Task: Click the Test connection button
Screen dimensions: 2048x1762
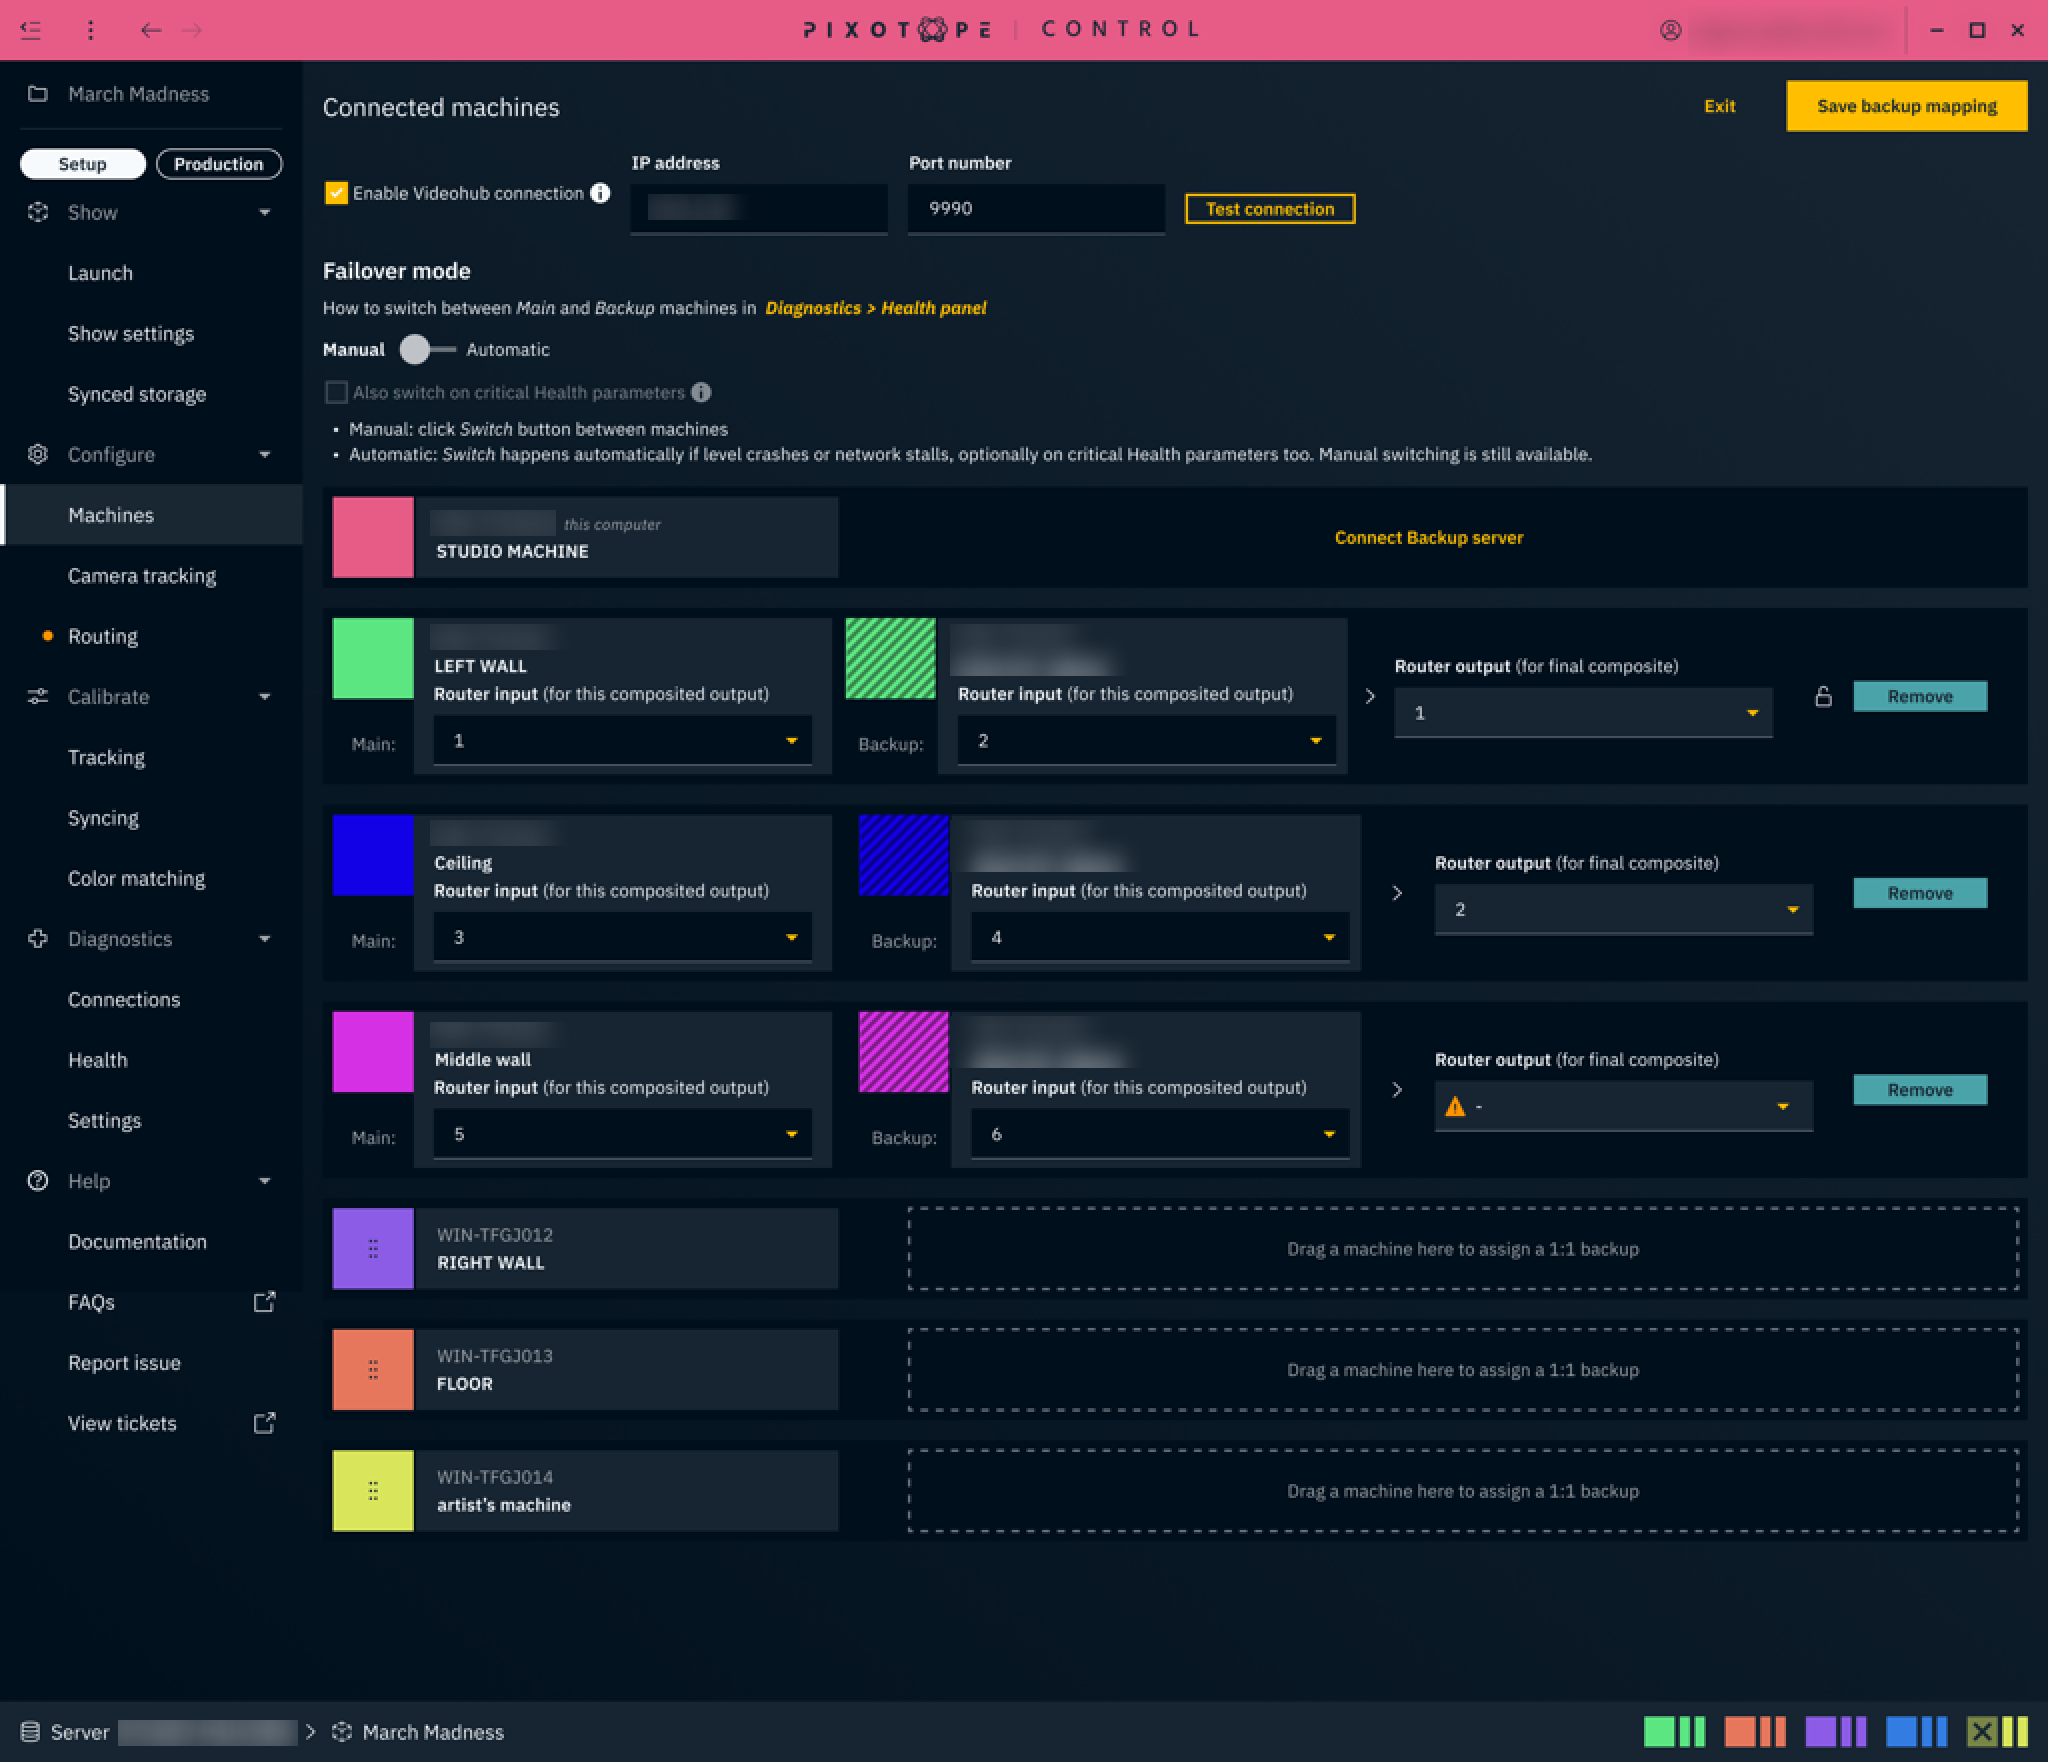Action: pyautogui.click(x=1269, y=209)
